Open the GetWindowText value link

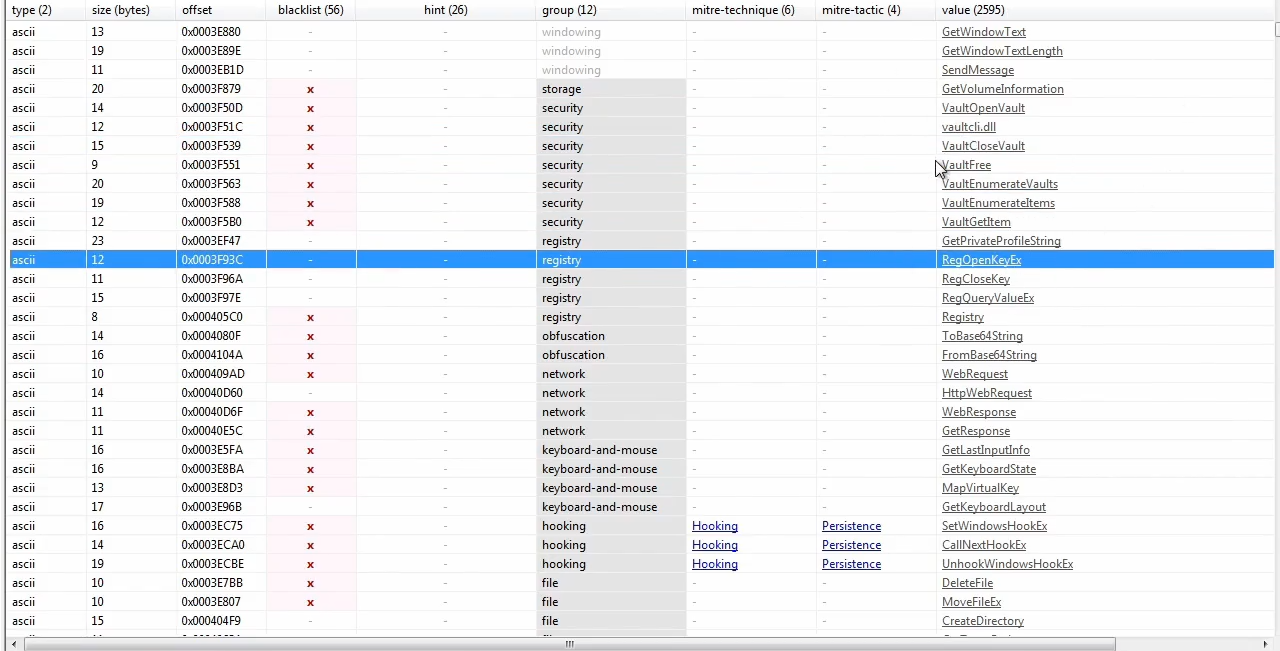[x=983, y=32]
